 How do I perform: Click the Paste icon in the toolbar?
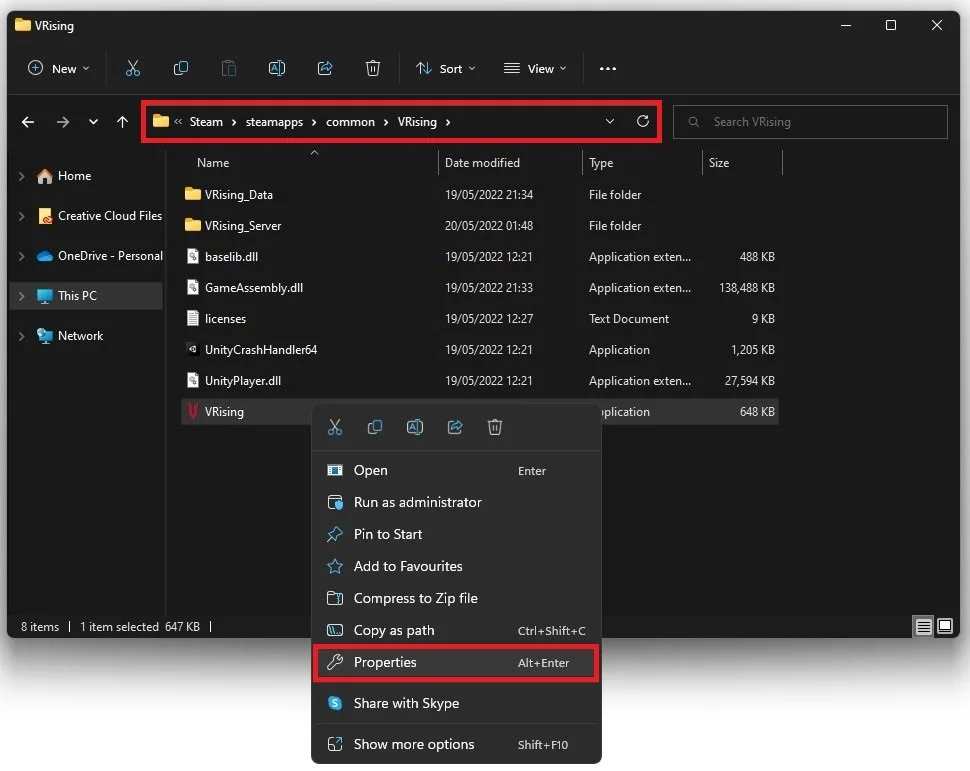[x=228, y=68]
